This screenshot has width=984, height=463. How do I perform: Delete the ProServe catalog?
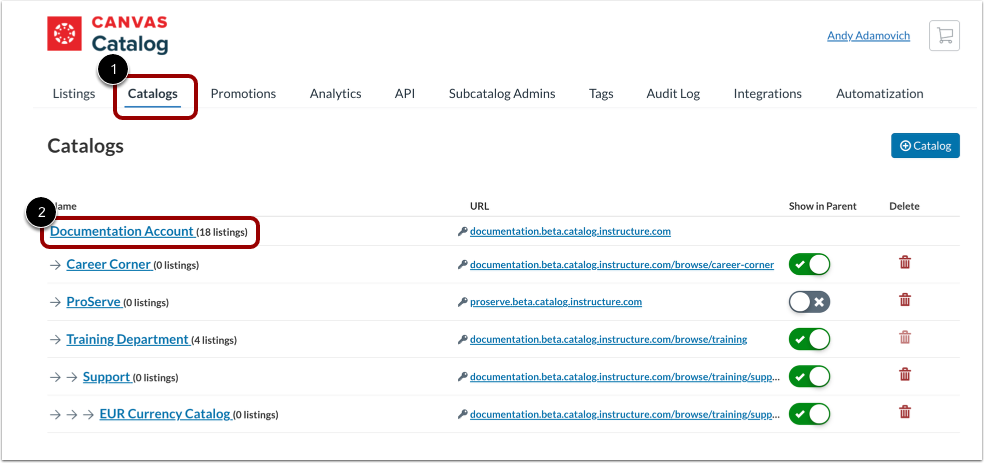[904, 300]
